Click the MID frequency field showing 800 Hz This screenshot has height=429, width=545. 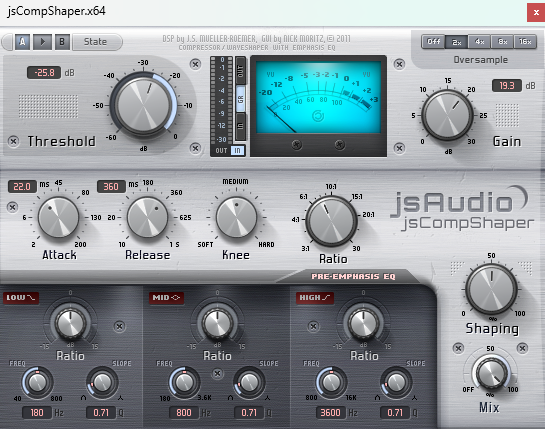point(184,413)
